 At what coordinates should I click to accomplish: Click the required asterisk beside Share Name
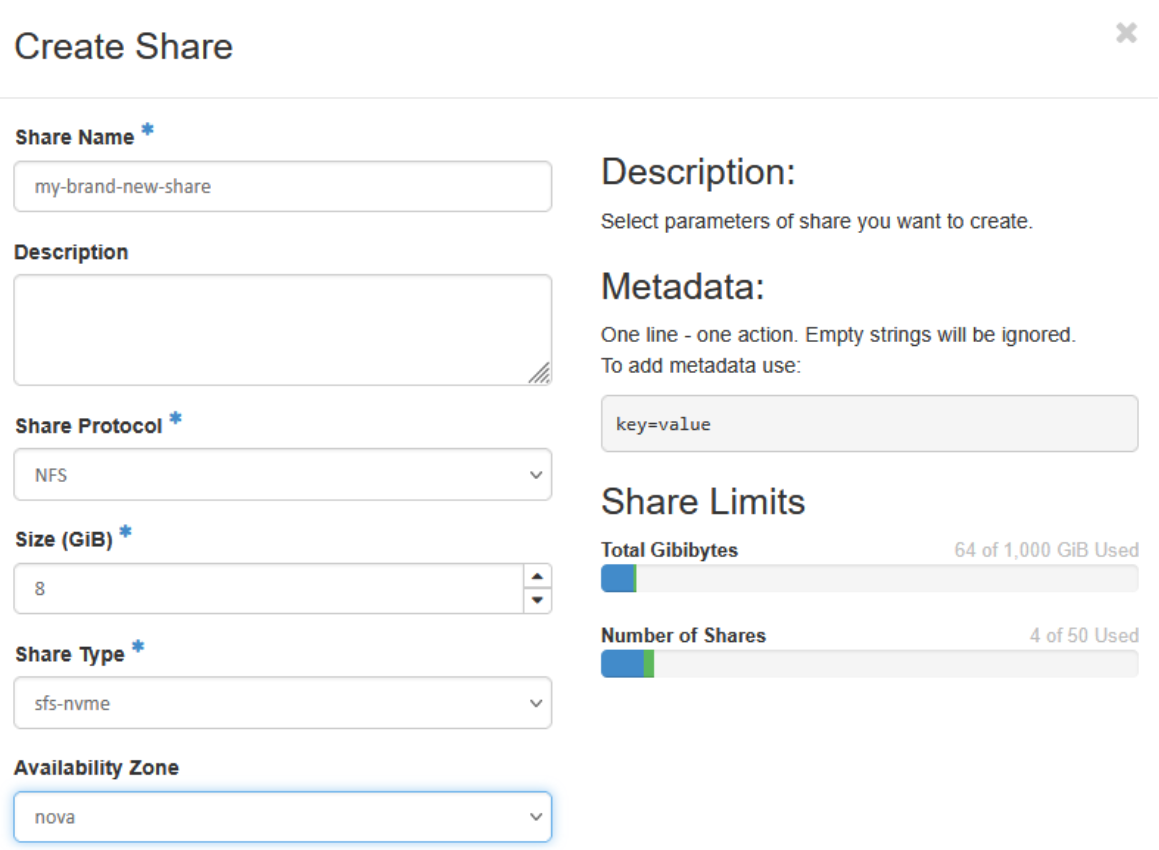pos(148,131)
